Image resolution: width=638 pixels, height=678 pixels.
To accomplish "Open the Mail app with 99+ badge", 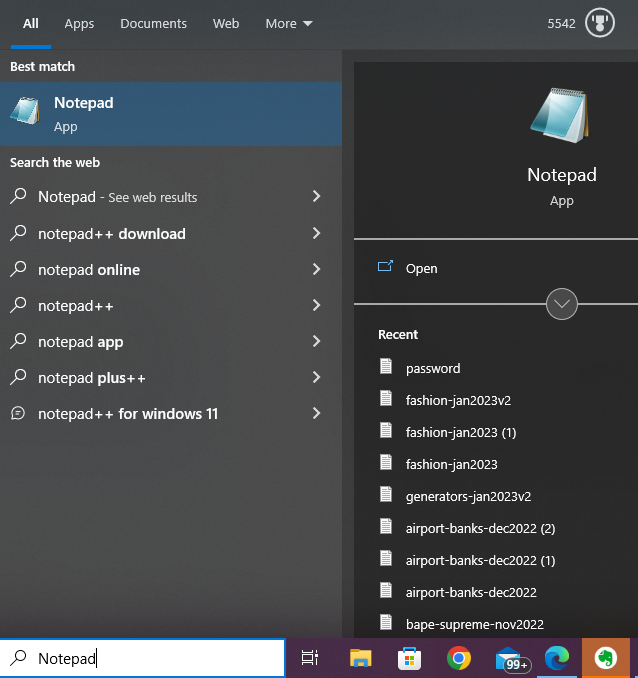I will [512, 659].
